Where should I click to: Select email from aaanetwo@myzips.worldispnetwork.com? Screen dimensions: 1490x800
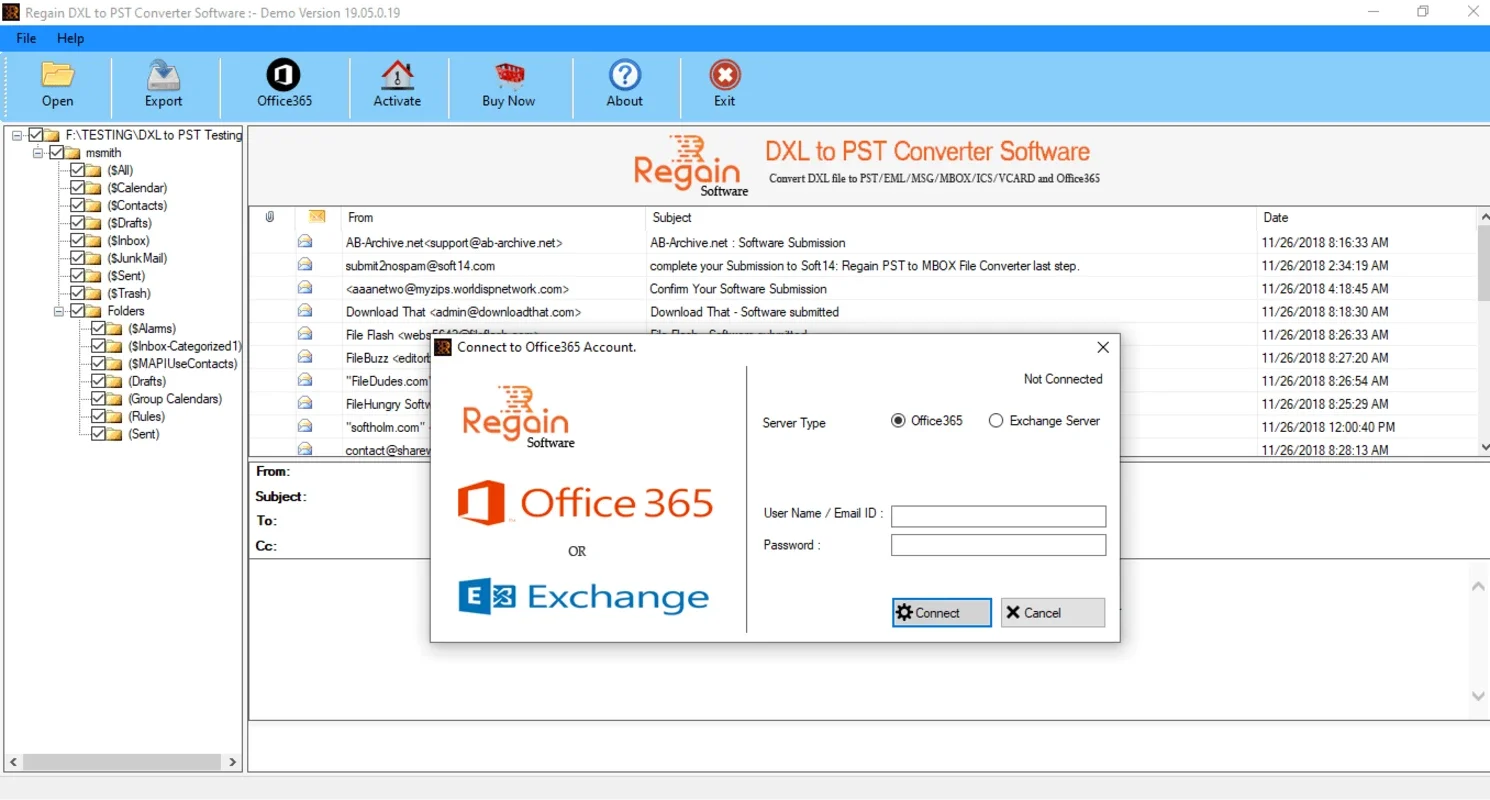[457, 289]
